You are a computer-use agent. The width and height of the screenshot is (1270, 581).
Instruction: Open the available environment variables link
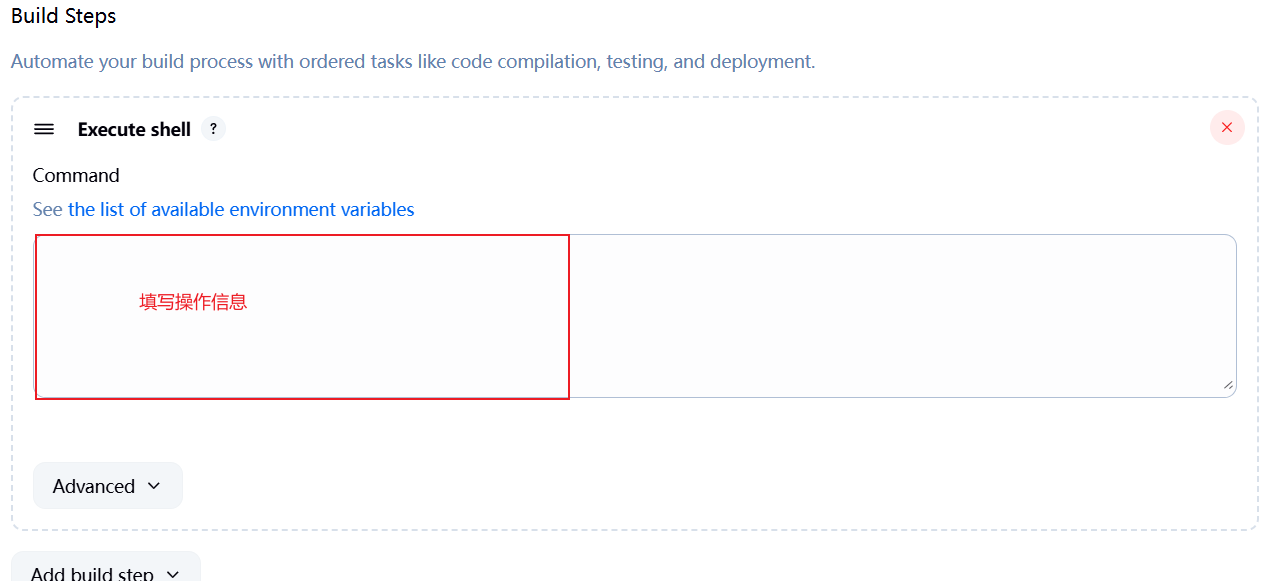pyautogui.click(x=241, y=210)
